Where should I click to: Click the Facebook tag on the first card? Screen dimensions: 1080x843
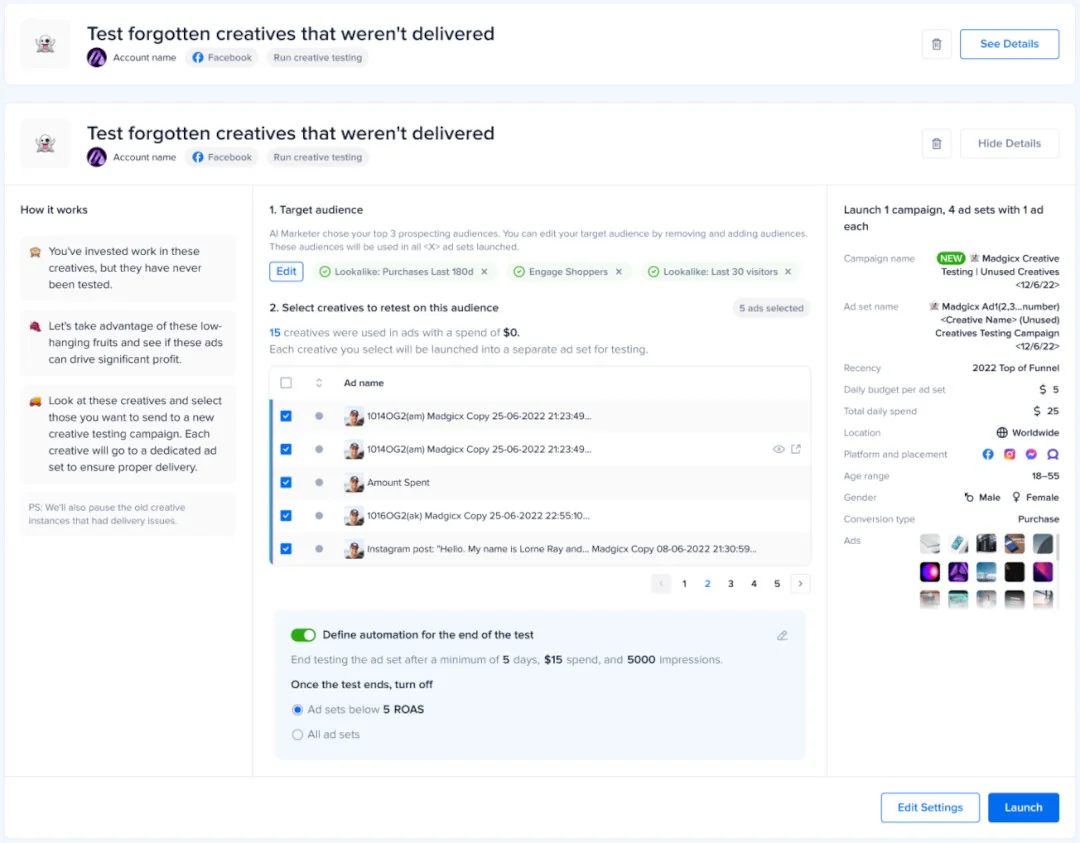point(222,58)
